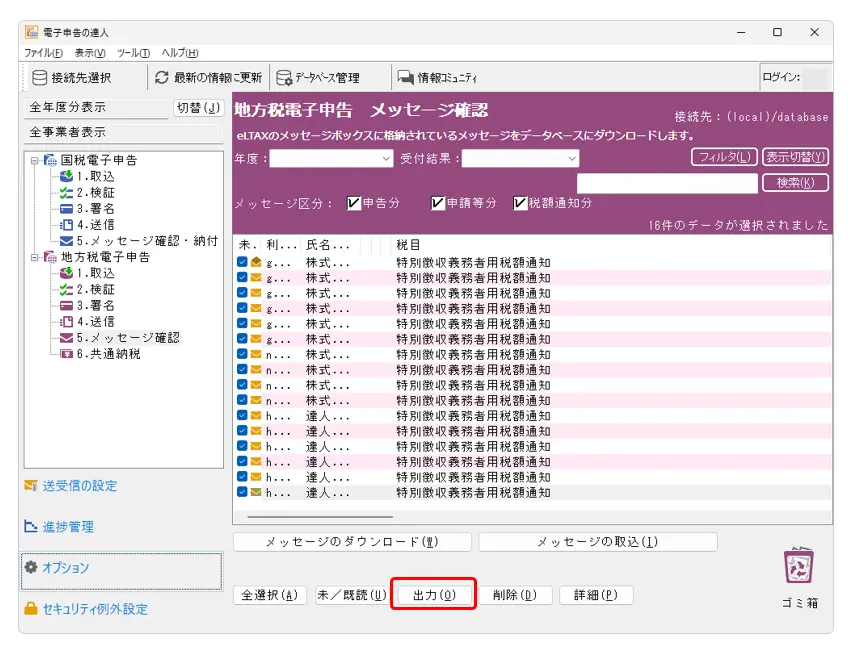860x648 pixels.
Task: Toggle the 税額通知分 checkbox
Action: coord(519,203)
